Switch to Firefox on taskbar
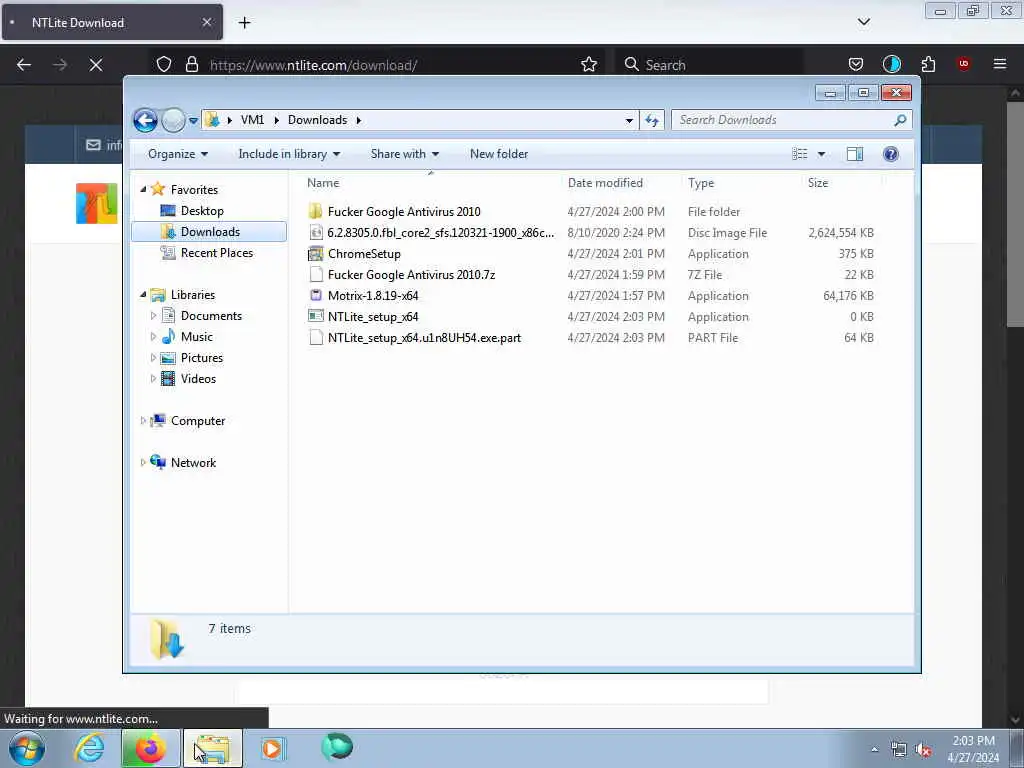The image size is (1024, 768). [150, 748]
